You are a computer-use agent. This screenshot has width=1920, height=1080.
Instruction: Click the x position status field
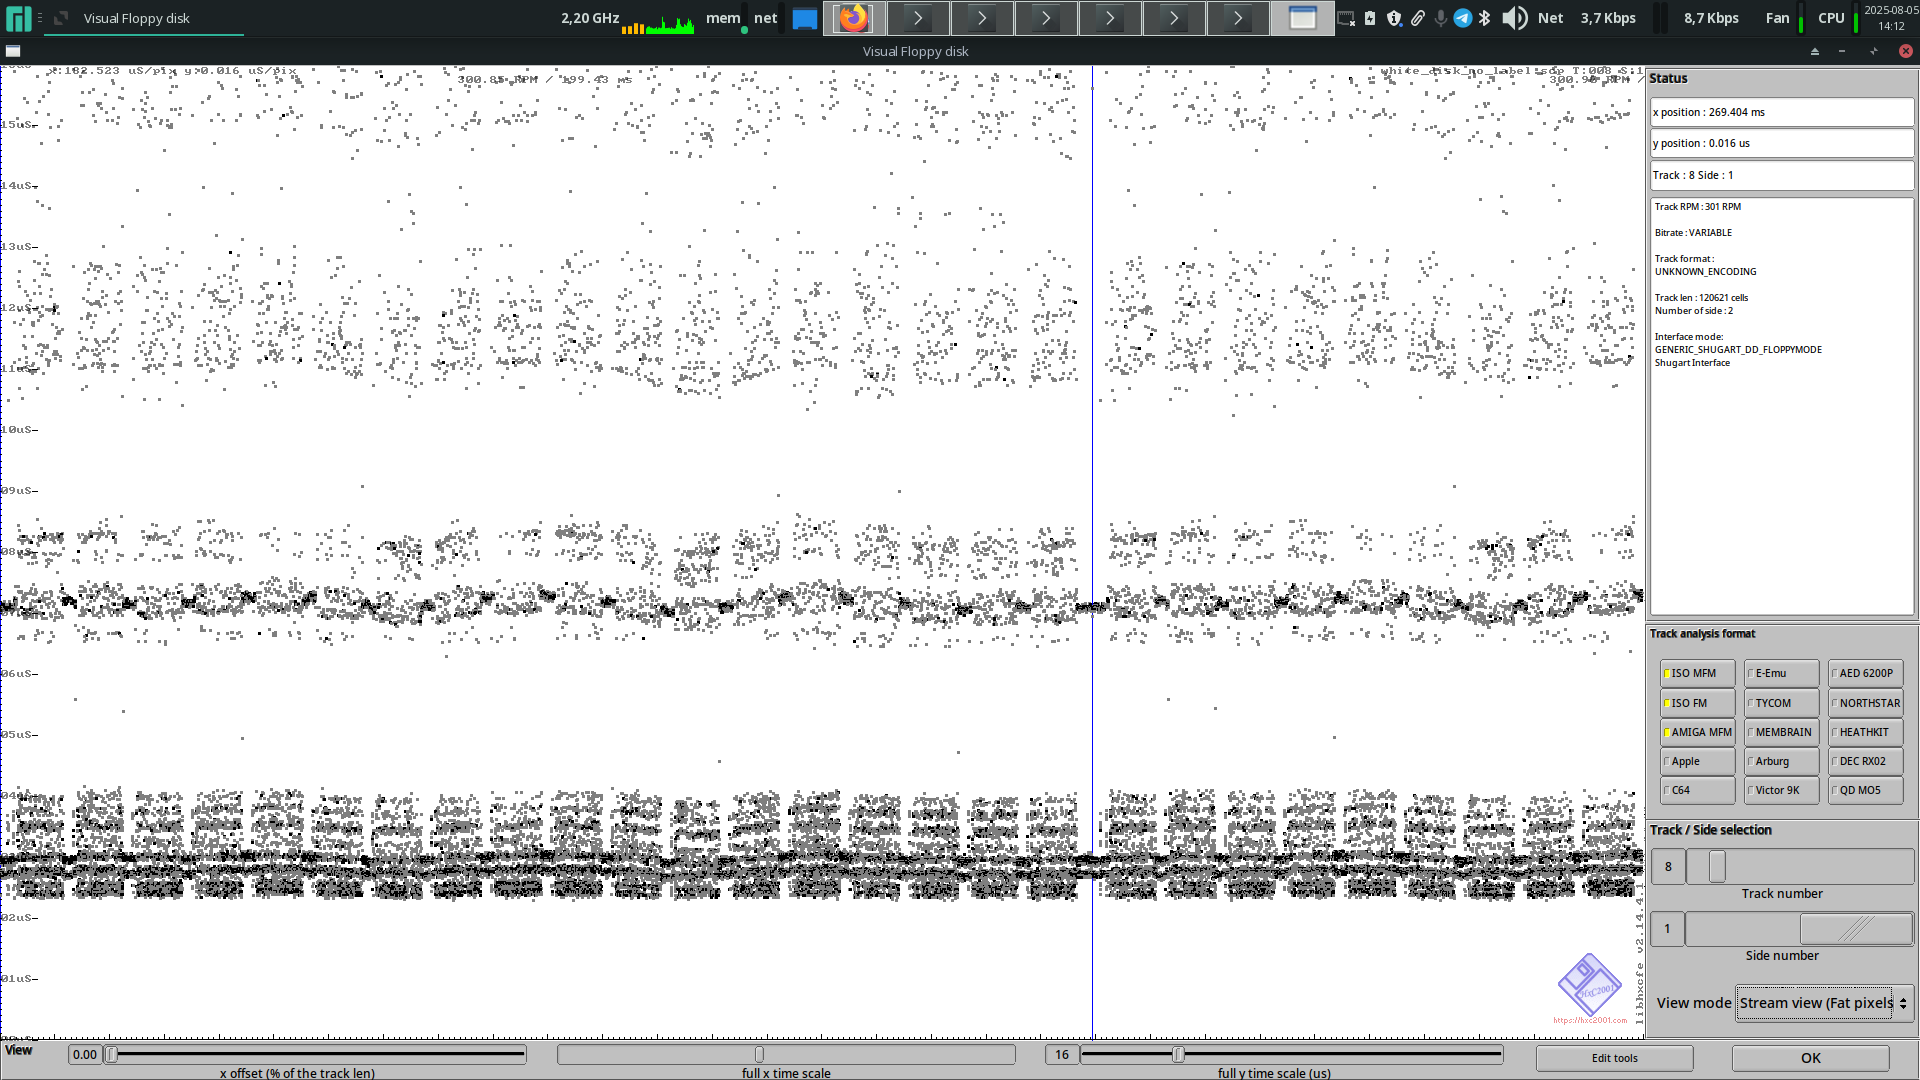pyautogui.click(x=1782, y=112)
